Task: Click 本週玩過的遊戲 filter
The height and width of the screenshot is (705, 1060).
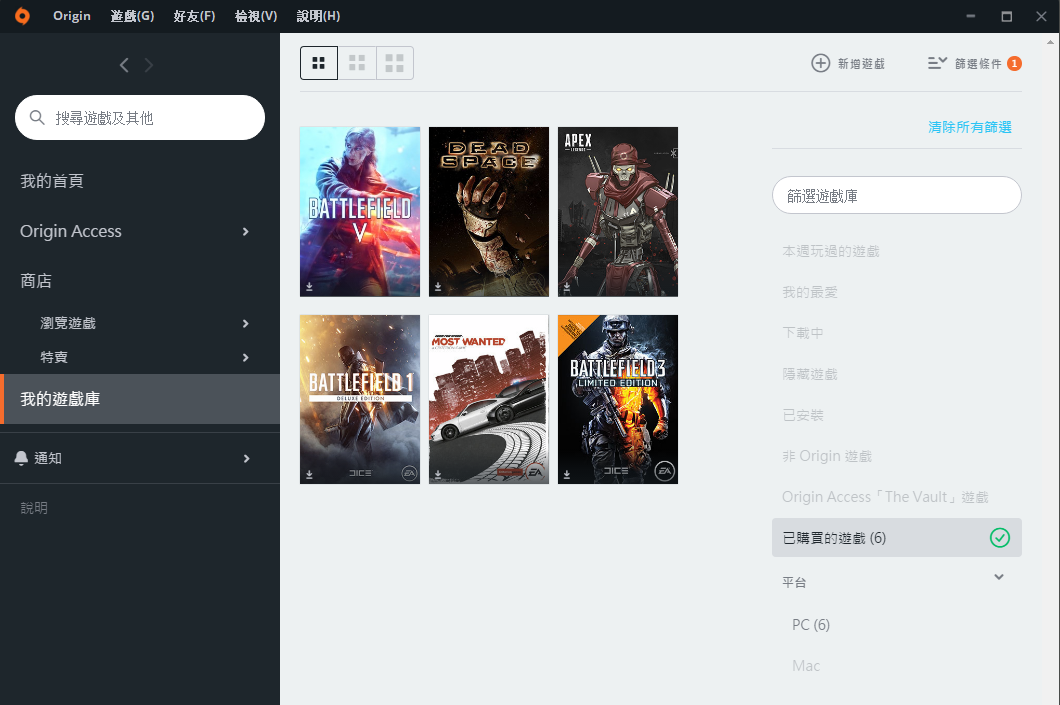Action: (x=831, y=251)
